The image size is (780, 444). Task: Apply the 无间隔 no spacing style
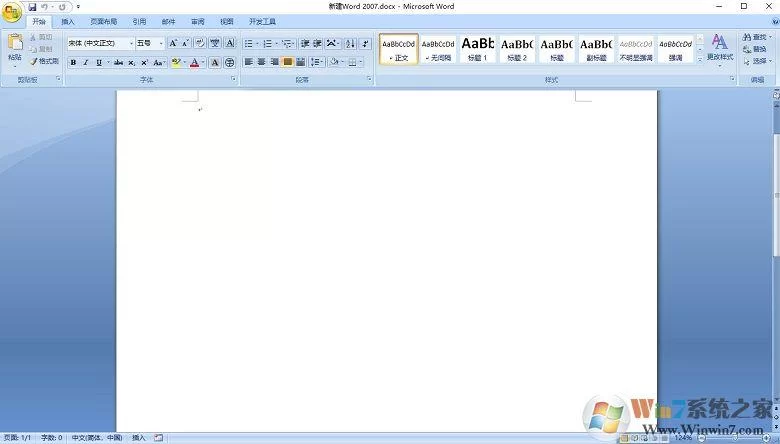(438, 49)
